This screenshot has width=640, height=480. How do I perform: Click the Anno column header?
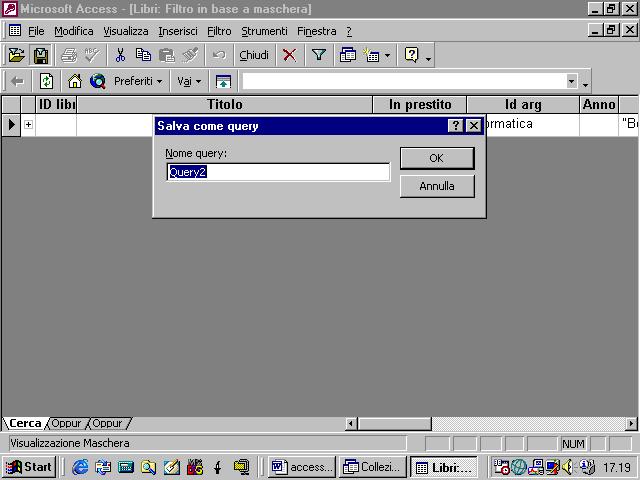pos(599,104)
